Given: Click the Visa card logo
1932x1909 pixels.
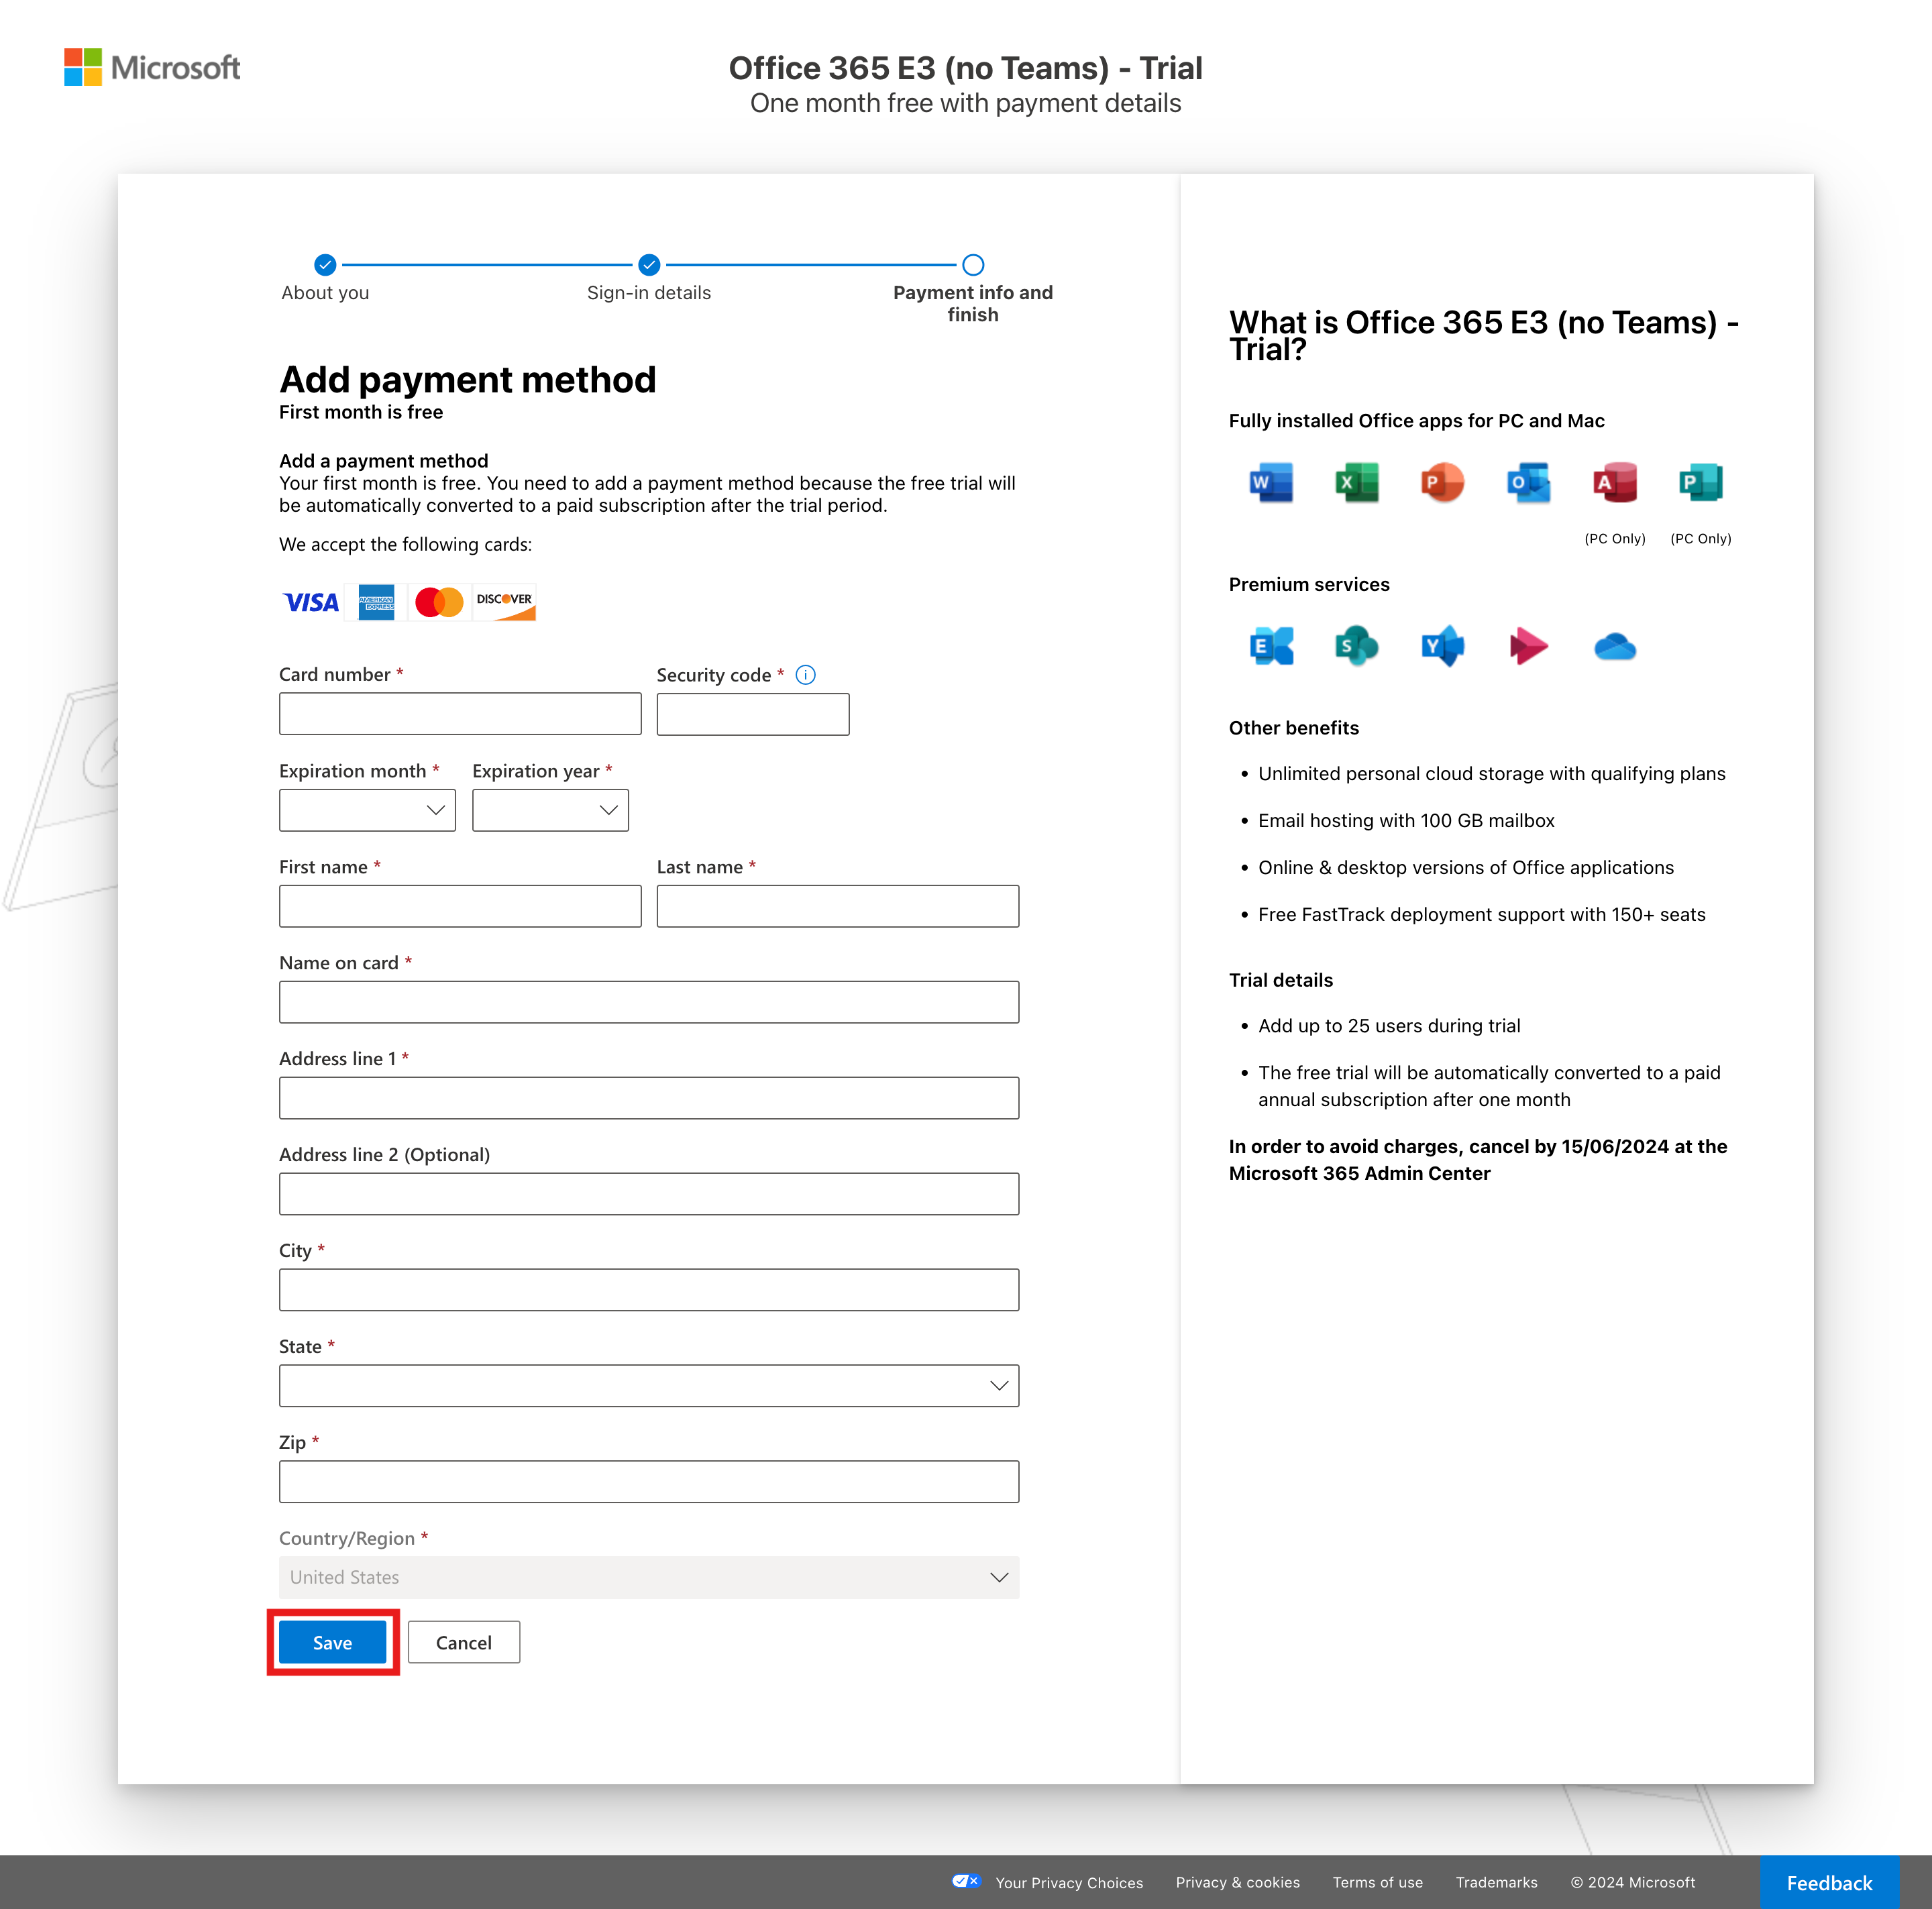Looking at the screenshot, I should coord(311,602).
